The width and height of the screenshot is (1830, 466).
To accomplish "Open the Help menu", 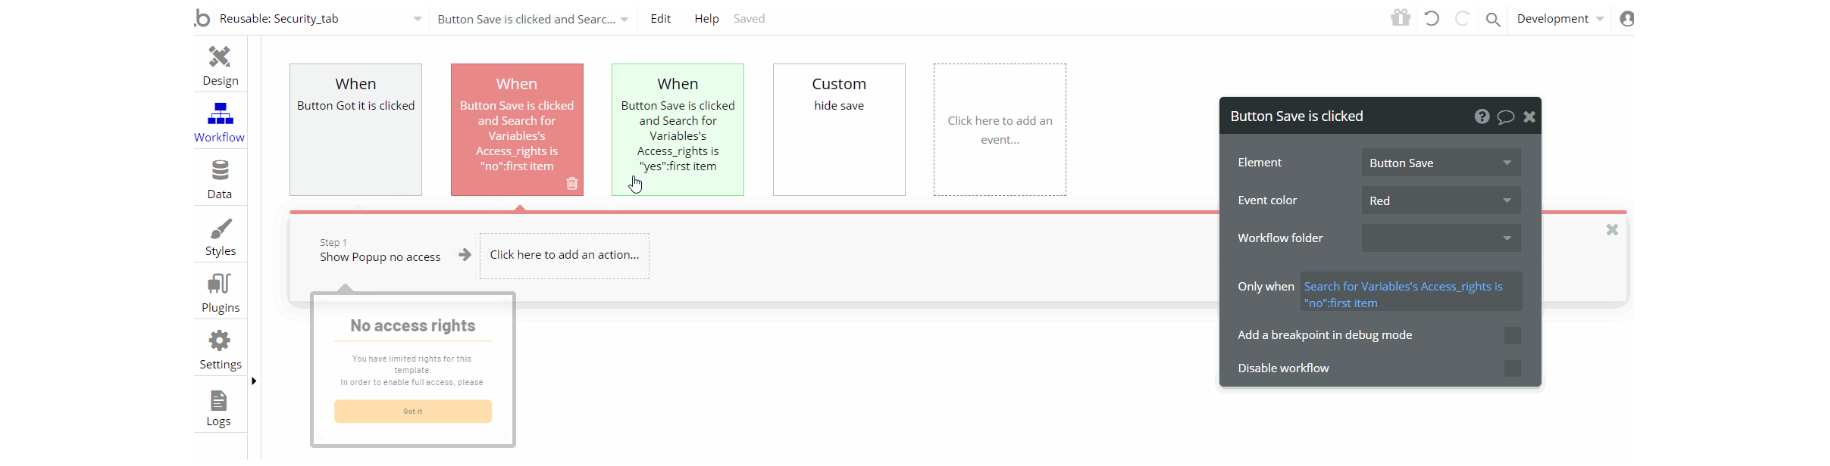I will (707, 19).
